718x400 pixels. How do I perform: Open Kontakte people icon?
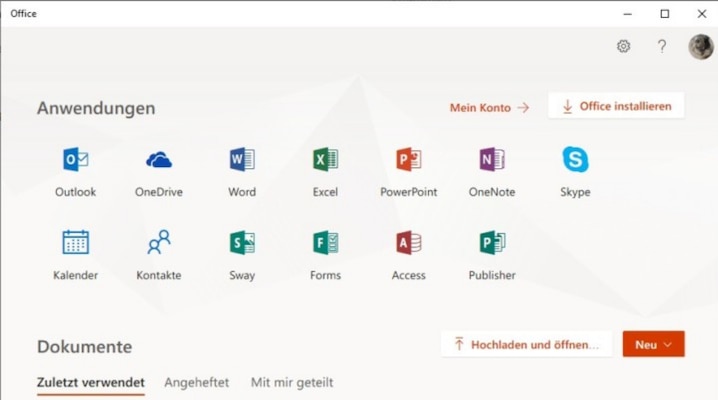(159, 243)
